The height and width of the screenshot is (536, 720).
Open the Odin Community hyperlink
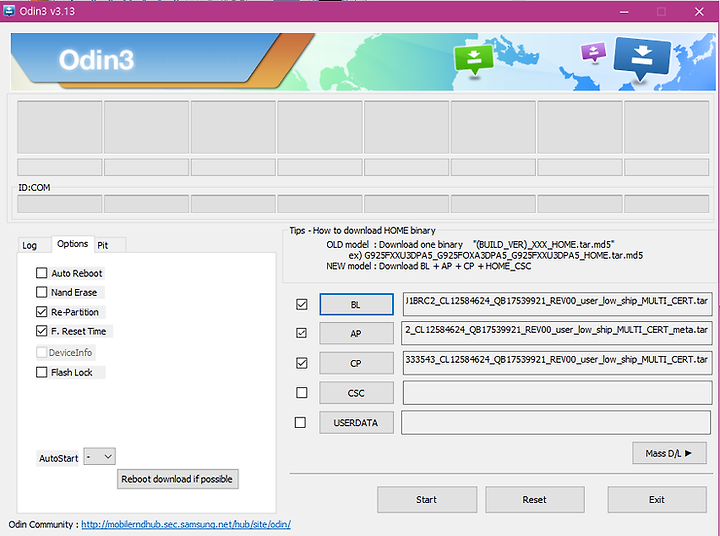(186, 524)
